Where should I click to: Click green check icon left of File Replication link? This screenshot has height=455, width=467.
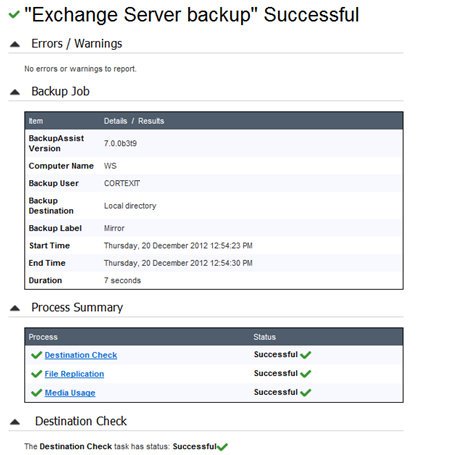pyautogui.click(x=36, y=374)
